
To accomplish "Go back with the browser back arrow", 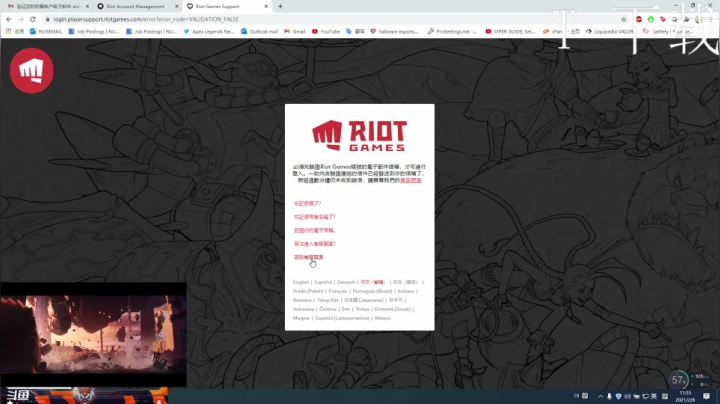I will click(9, 19).
